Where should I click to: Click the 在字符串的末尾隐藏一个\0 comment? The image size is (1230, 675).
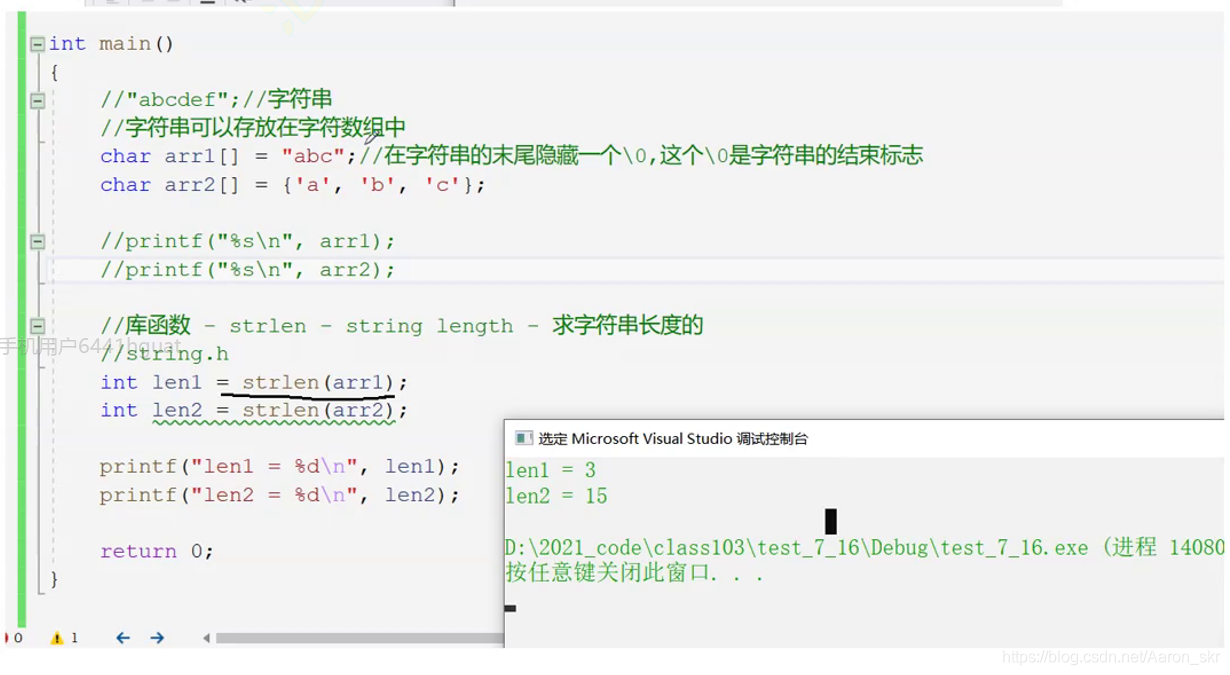tap(641, 156)
